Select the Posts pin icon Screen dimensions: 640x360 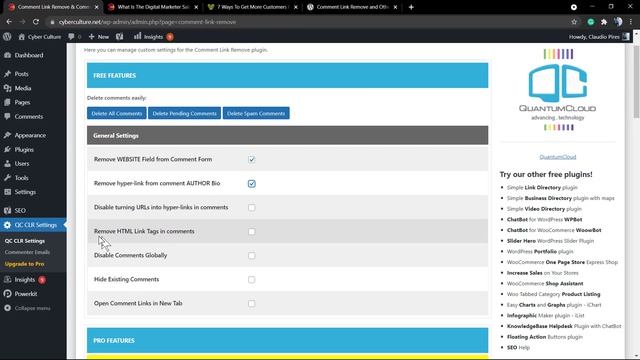7,74
